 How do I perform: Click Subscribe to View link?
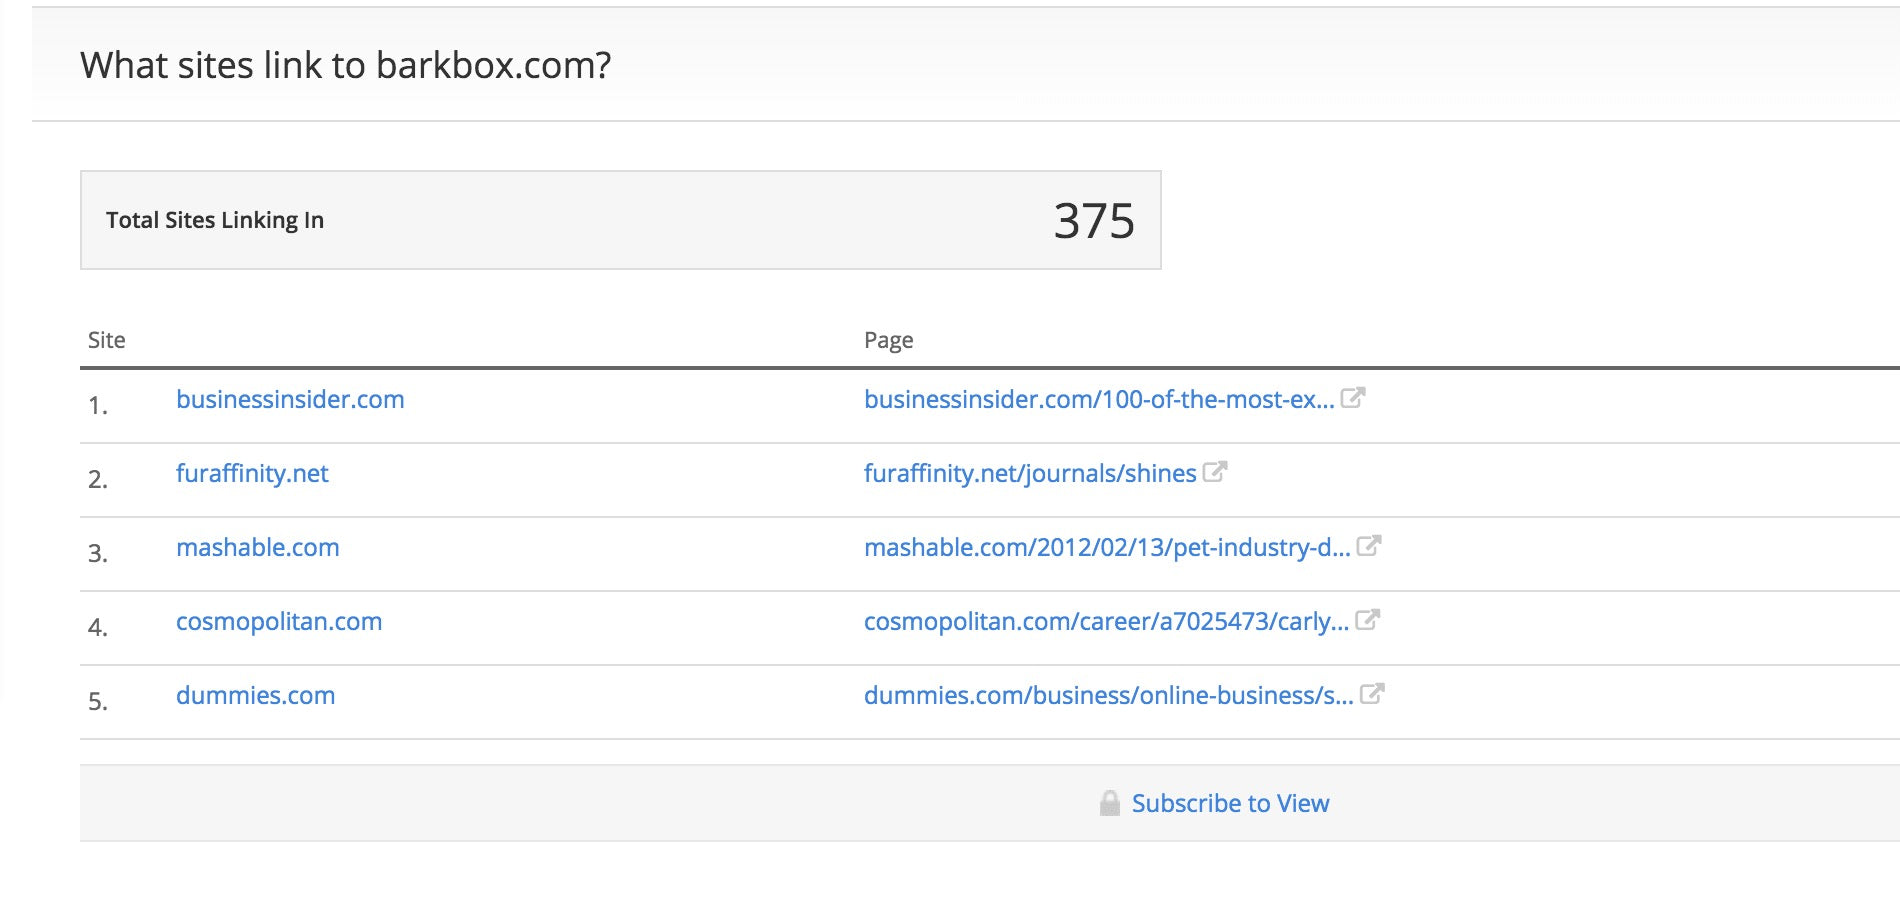[1230, 803]
